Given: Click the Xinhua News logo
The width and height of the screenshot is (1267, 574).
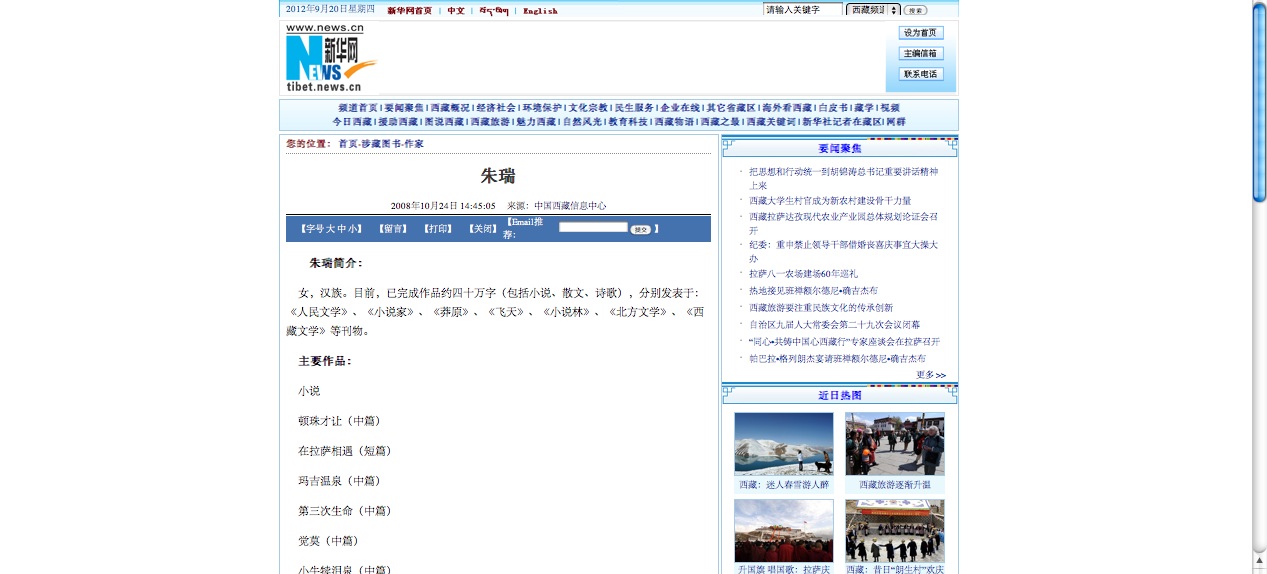Looking at the screenshot, I should click(331, 59).
